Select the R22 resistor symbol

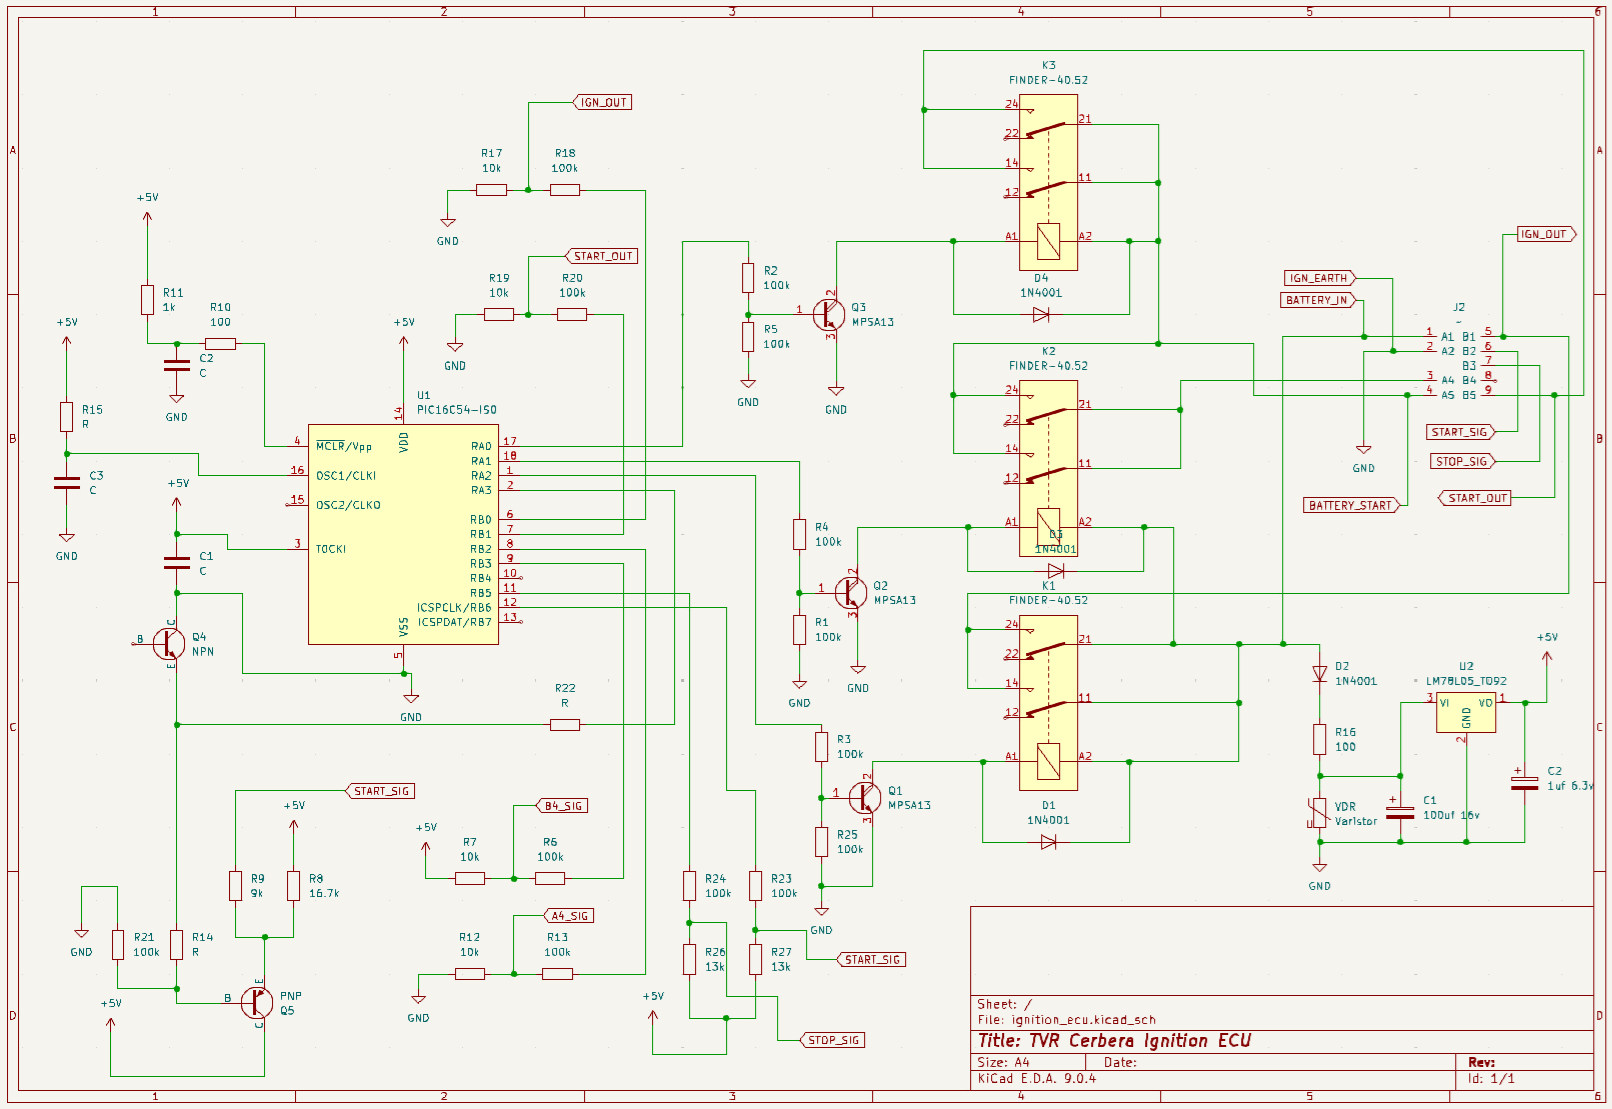[x=565, y=725]
